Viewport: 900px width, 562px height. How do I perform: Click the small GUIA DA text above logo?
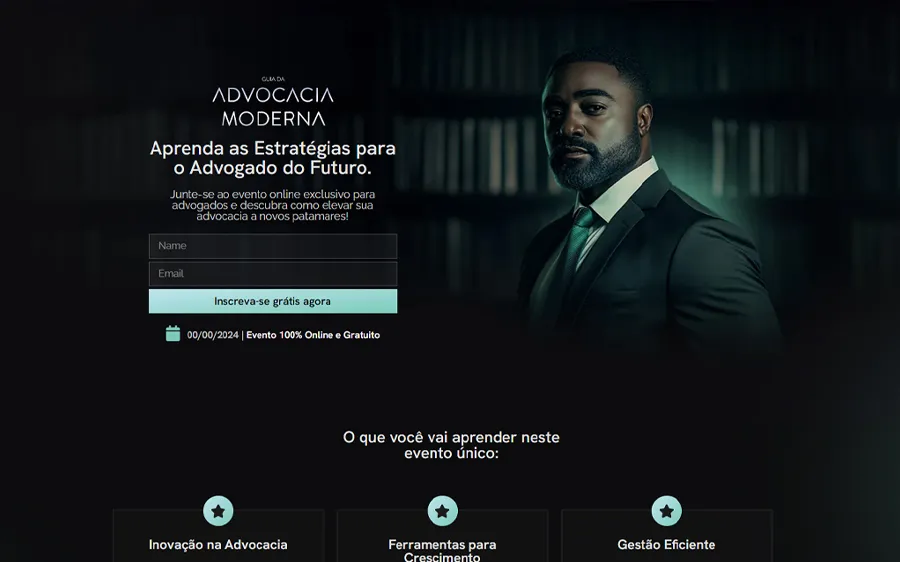point(273,79)
